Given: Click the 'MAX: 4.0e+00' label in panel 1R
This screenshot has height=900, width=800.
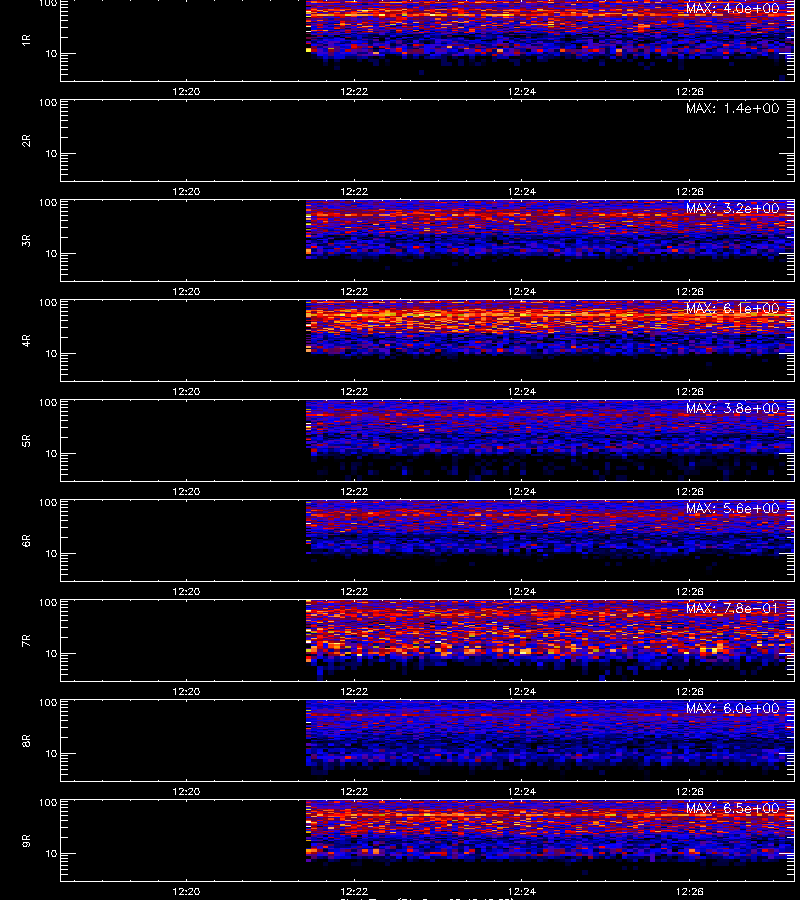Looking at the screenshot, I should coord(732,9).
